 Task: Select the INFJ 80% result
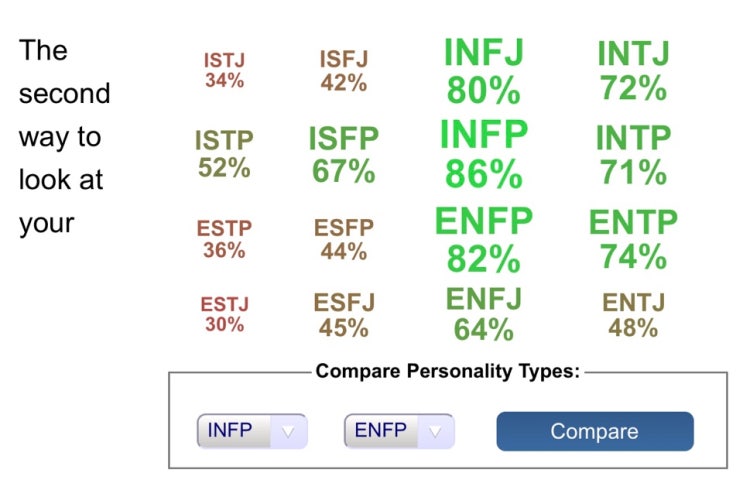pyautogui.click(x=483, y=71)
